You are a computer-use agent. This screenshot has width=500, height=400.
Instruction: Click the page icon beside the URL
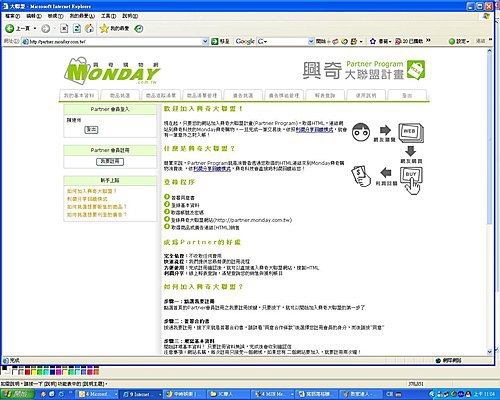click(x=25, y=41)
